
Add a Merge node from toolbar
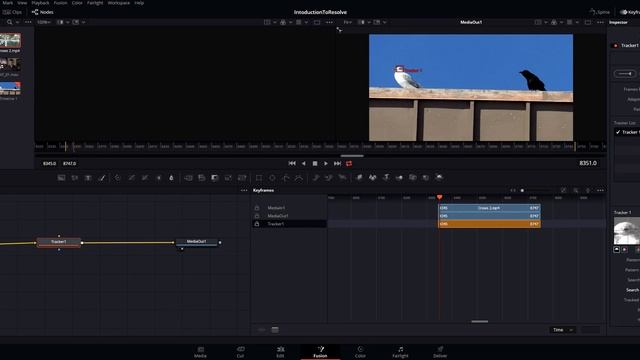pos(188,178)
